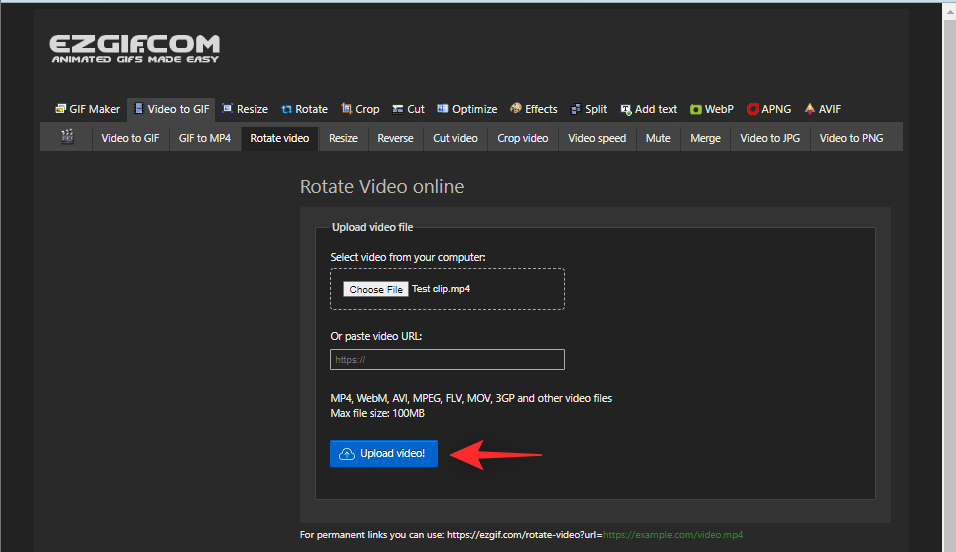Image resolution: width=956 pixels, height=552 pixels.
Task: Click the Upload video! button
Action: tap(383, 454)
